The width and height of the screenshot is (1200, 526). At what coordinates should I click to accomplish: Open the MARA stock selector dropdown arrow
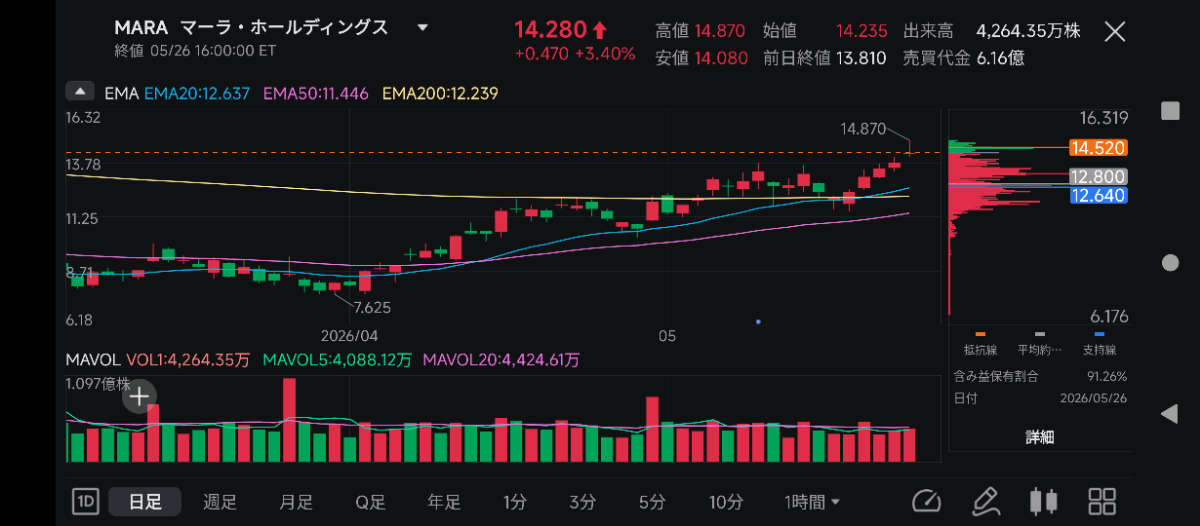(x=423, y=28)
